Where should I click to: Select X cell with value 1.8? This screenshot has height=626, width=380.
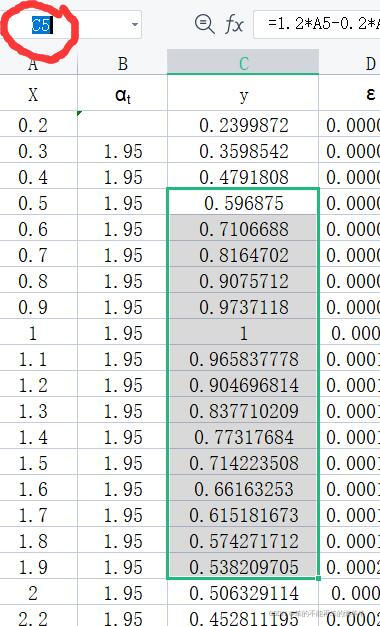[39, 541]
